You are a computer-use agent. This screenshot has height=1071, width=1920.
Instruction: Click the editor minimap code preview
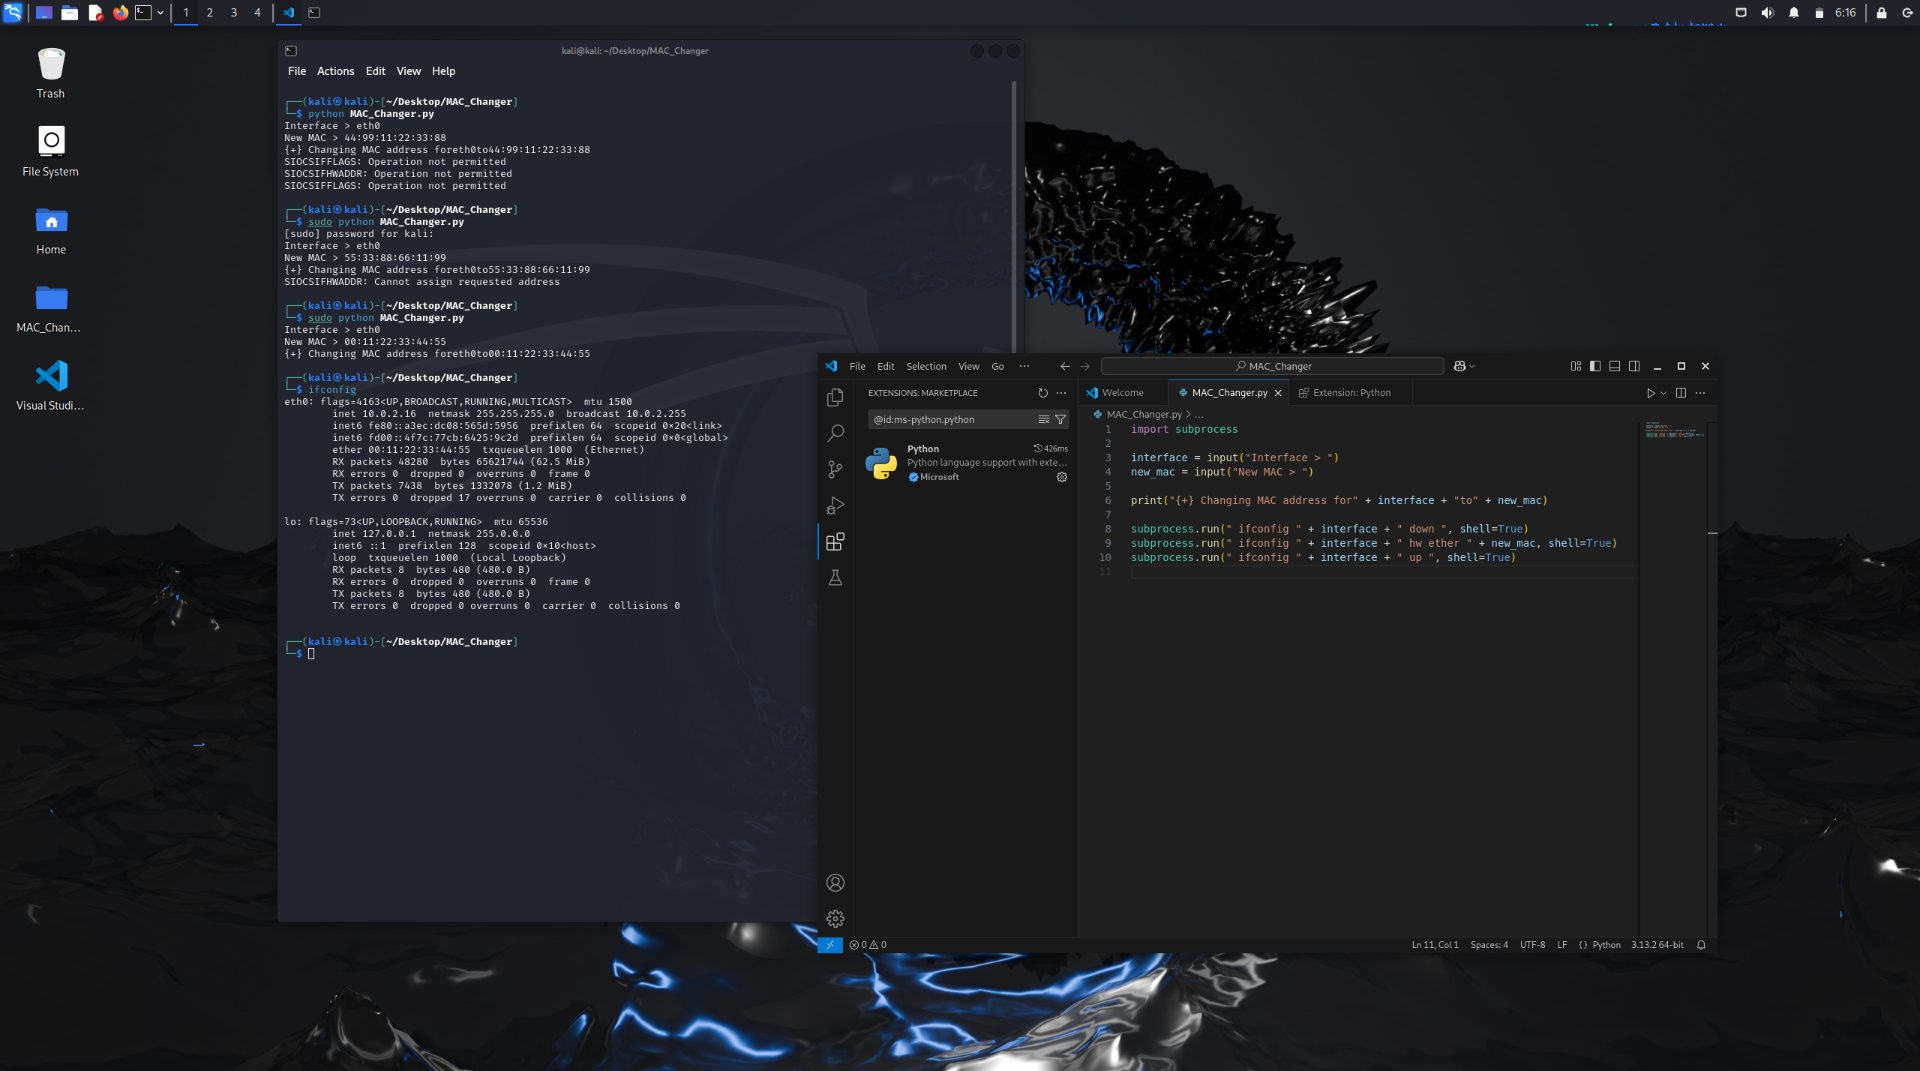1673,432
